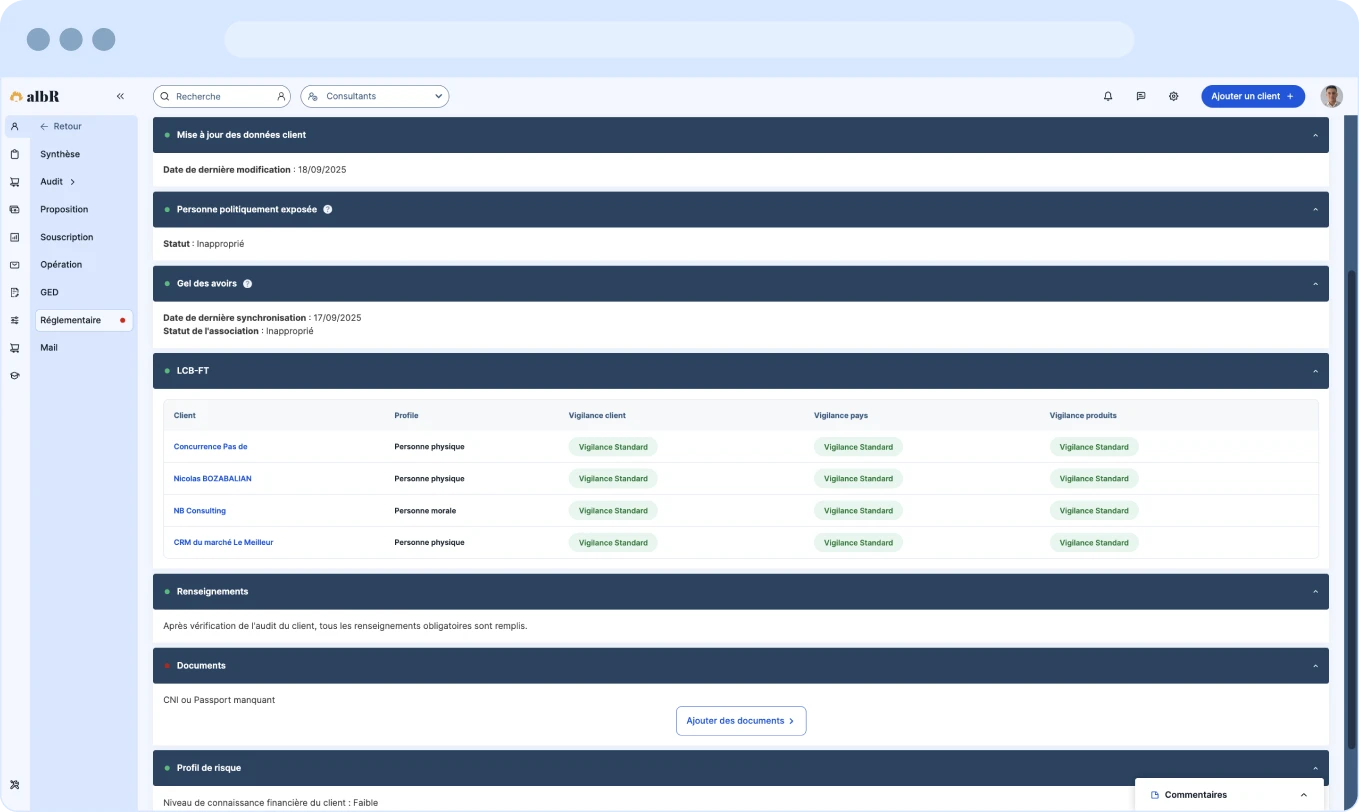Click the user profile avatar
The height and width of the screenshot is (812, 1360).
point(1331,96)
